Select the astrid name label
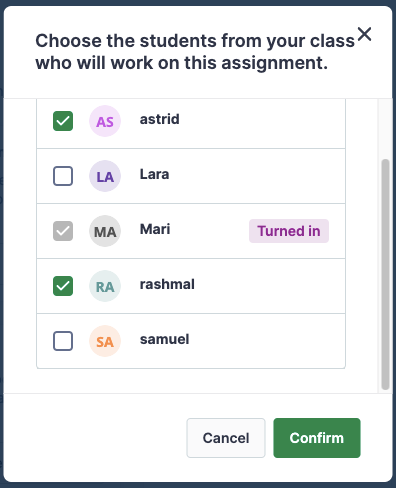This screenshot has height=488, width=396. click(160, 119)
